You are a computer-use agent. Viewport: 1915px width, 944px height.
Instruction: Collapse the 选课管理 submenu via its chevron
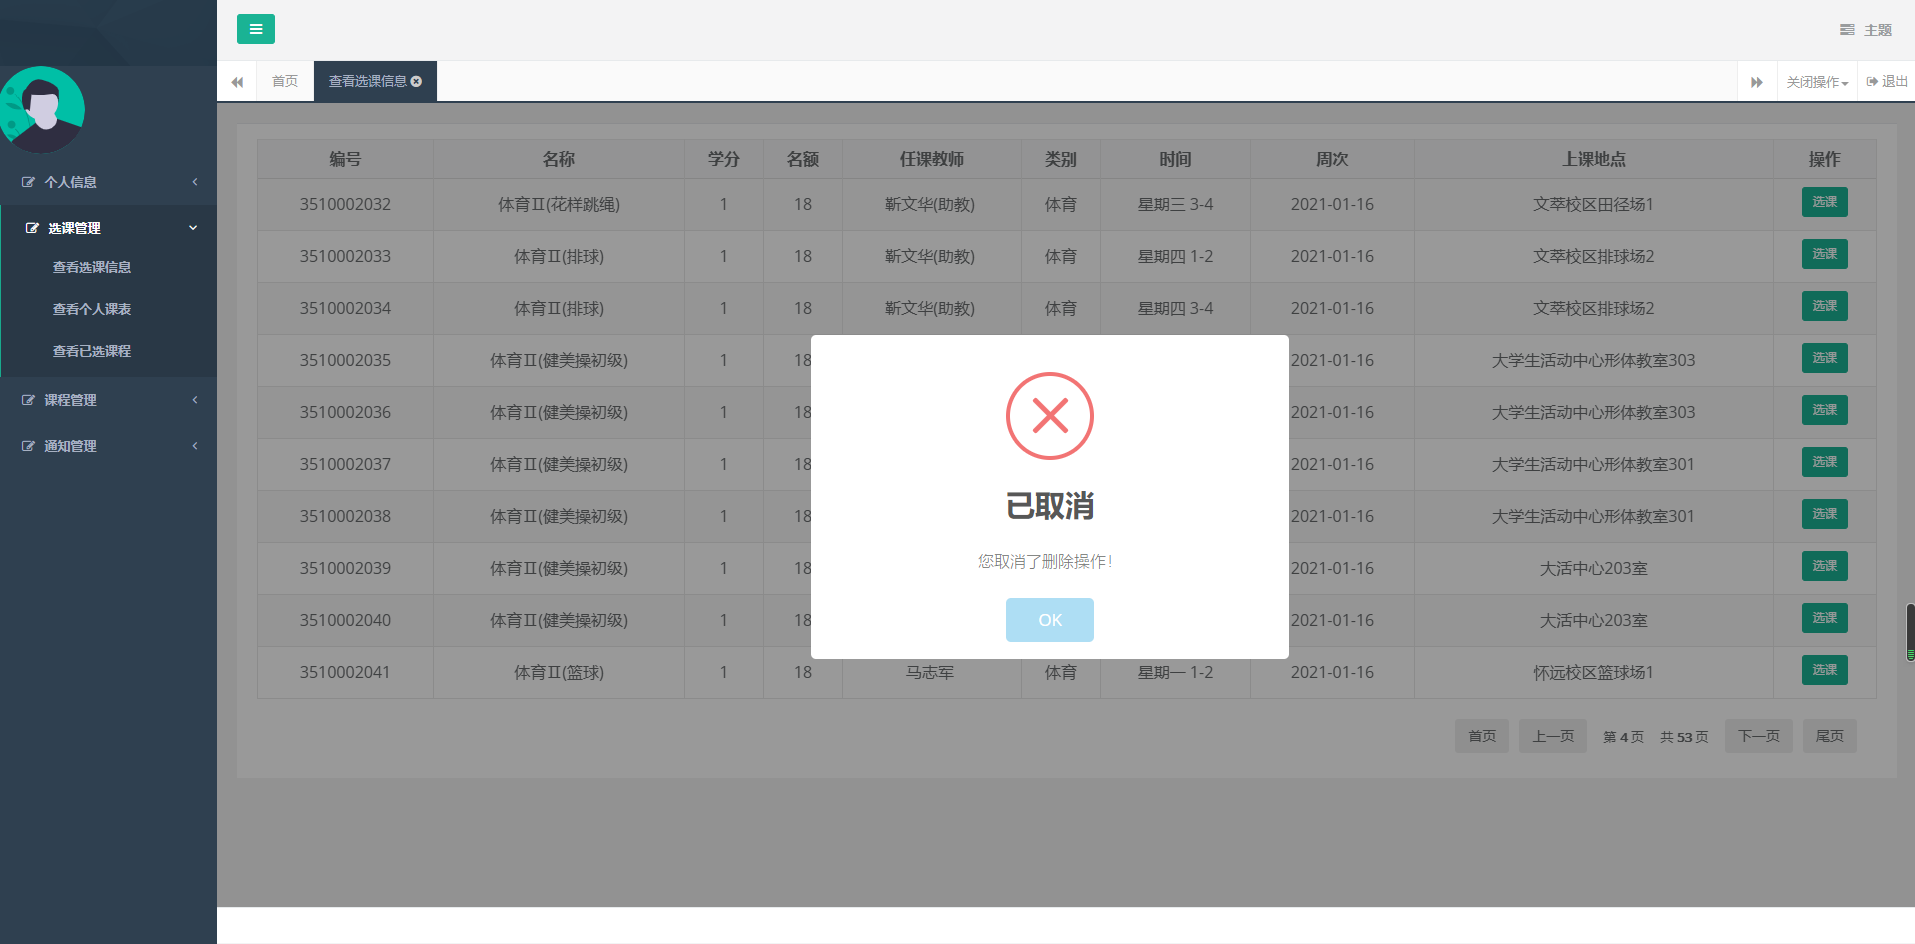click(x=193, y=227)
